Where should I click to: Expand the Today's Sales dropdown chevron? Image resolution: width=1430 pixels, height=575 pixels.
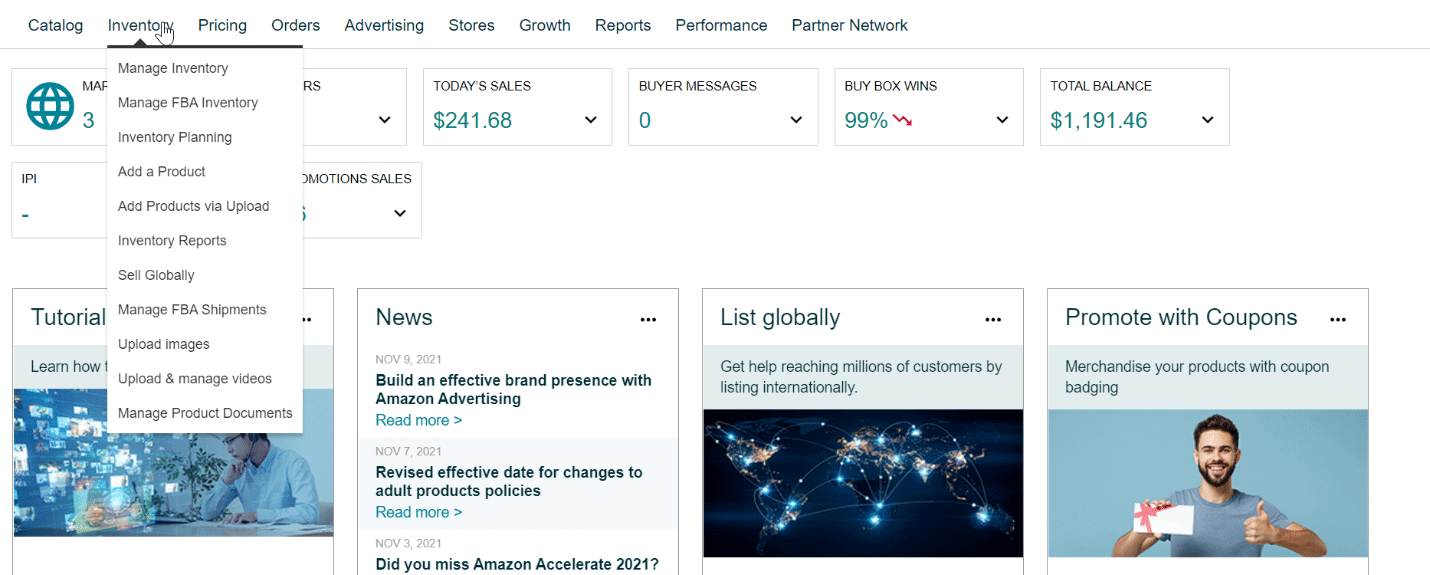pos(591,120)
